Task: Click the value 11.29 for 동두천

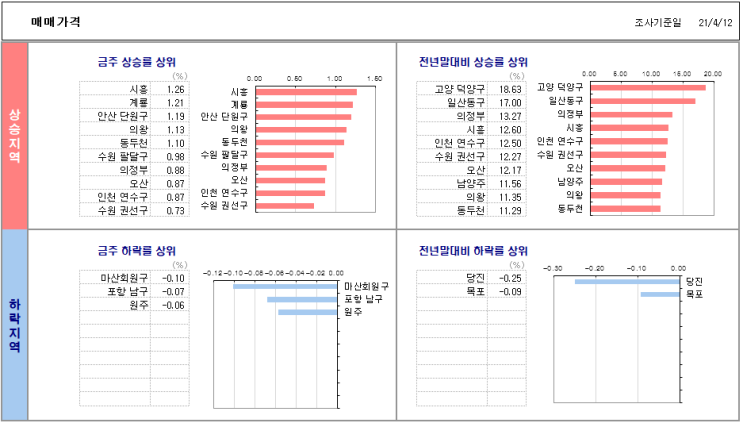Action: point(510,211)
